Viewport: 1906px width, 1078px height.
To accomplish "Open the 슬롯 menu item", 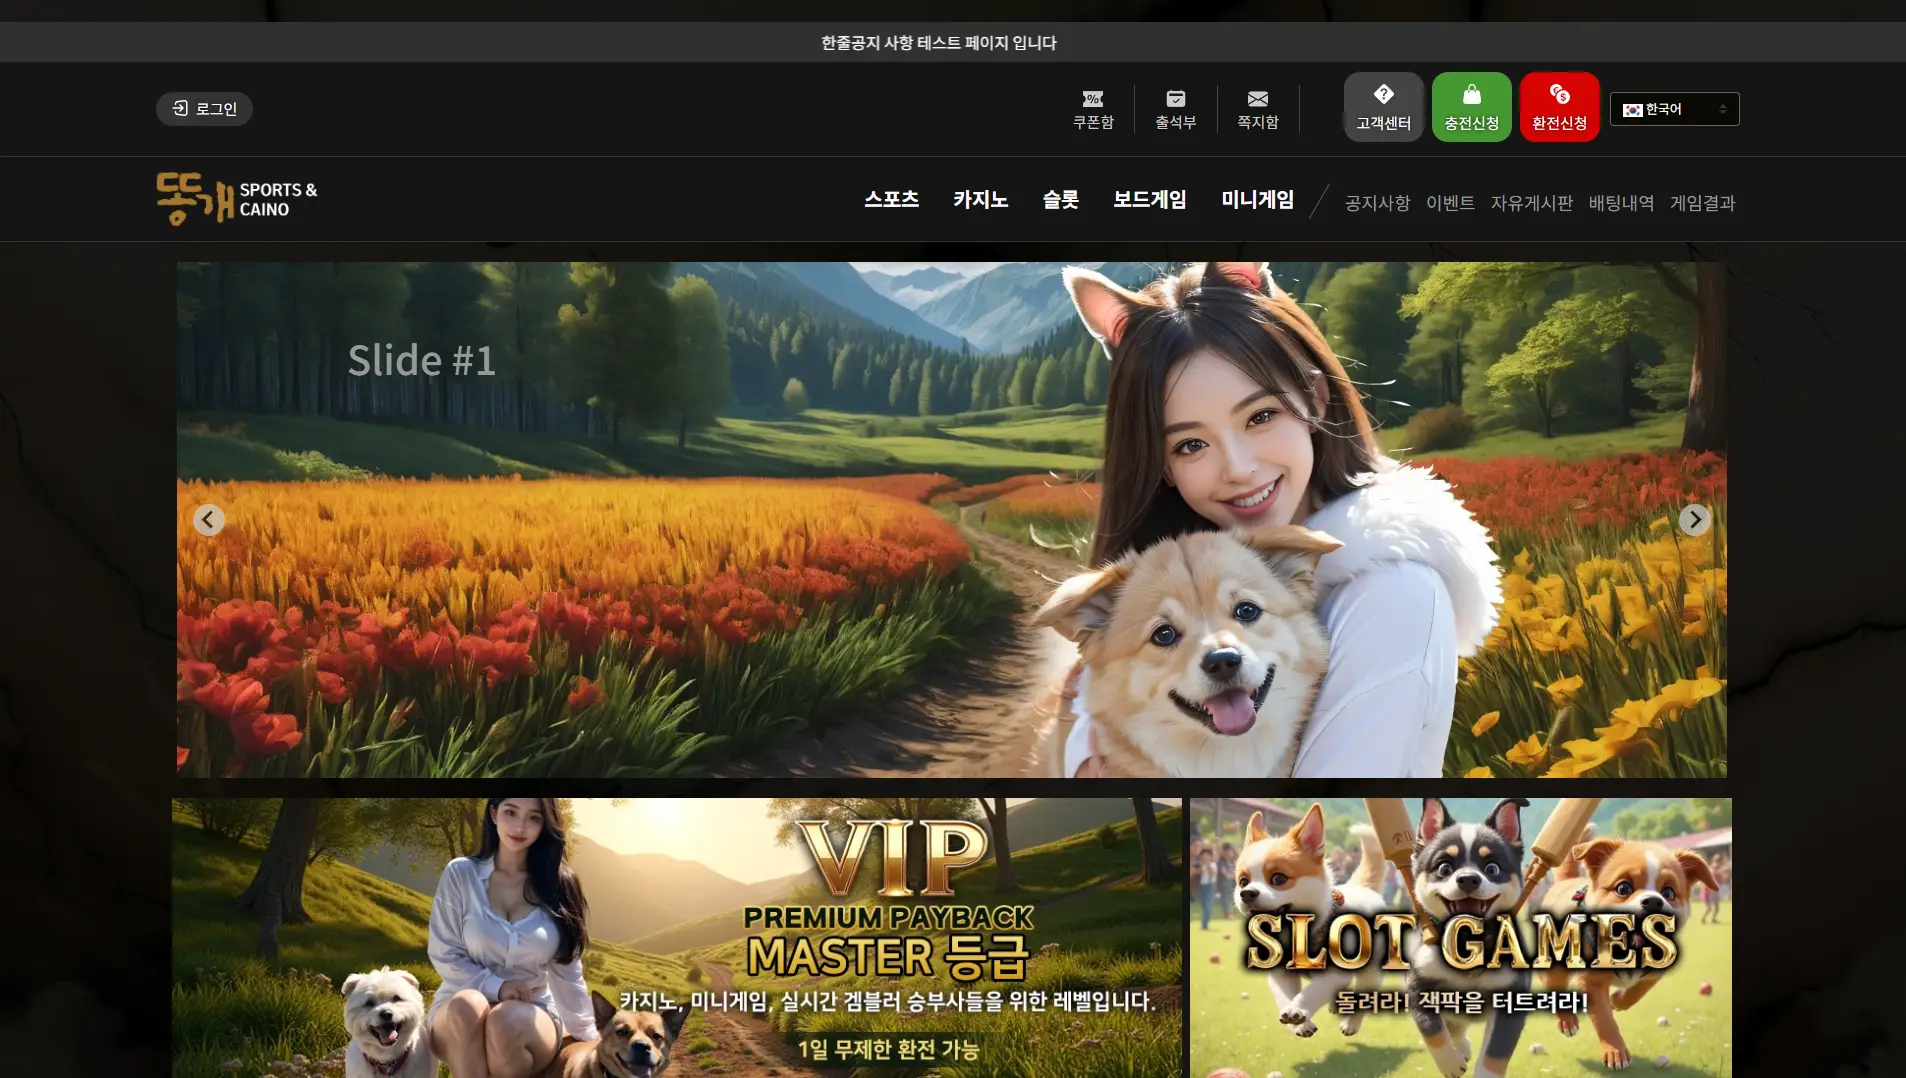I will coord(1060,200).
